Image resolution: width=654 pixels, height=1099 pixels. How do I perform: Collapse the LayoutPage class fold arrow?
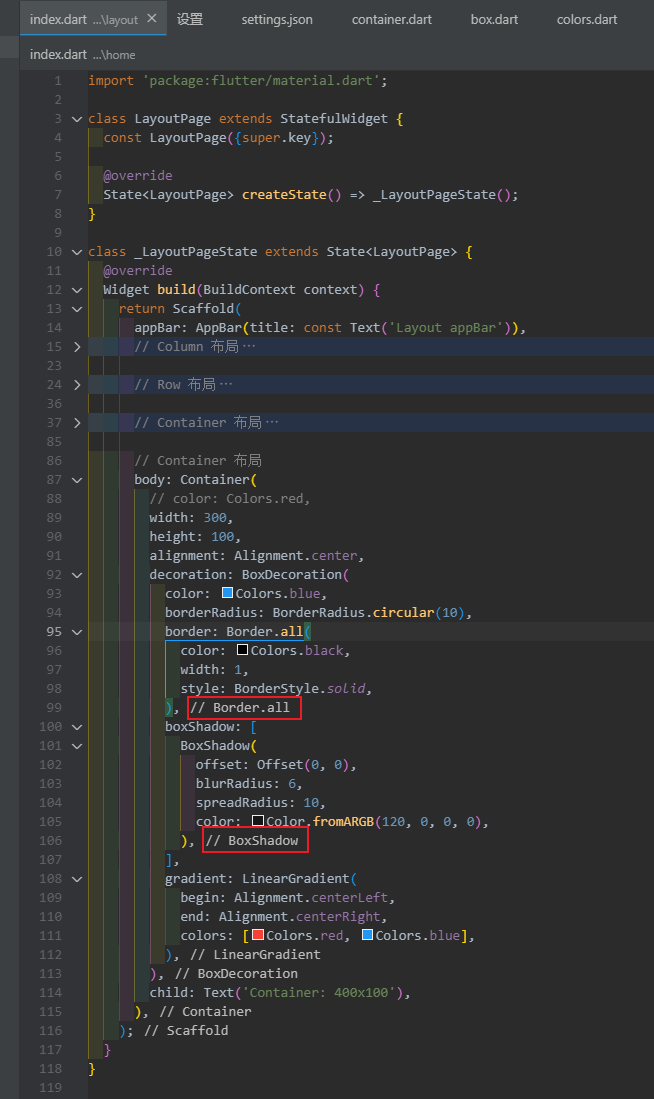coord(77,119)
